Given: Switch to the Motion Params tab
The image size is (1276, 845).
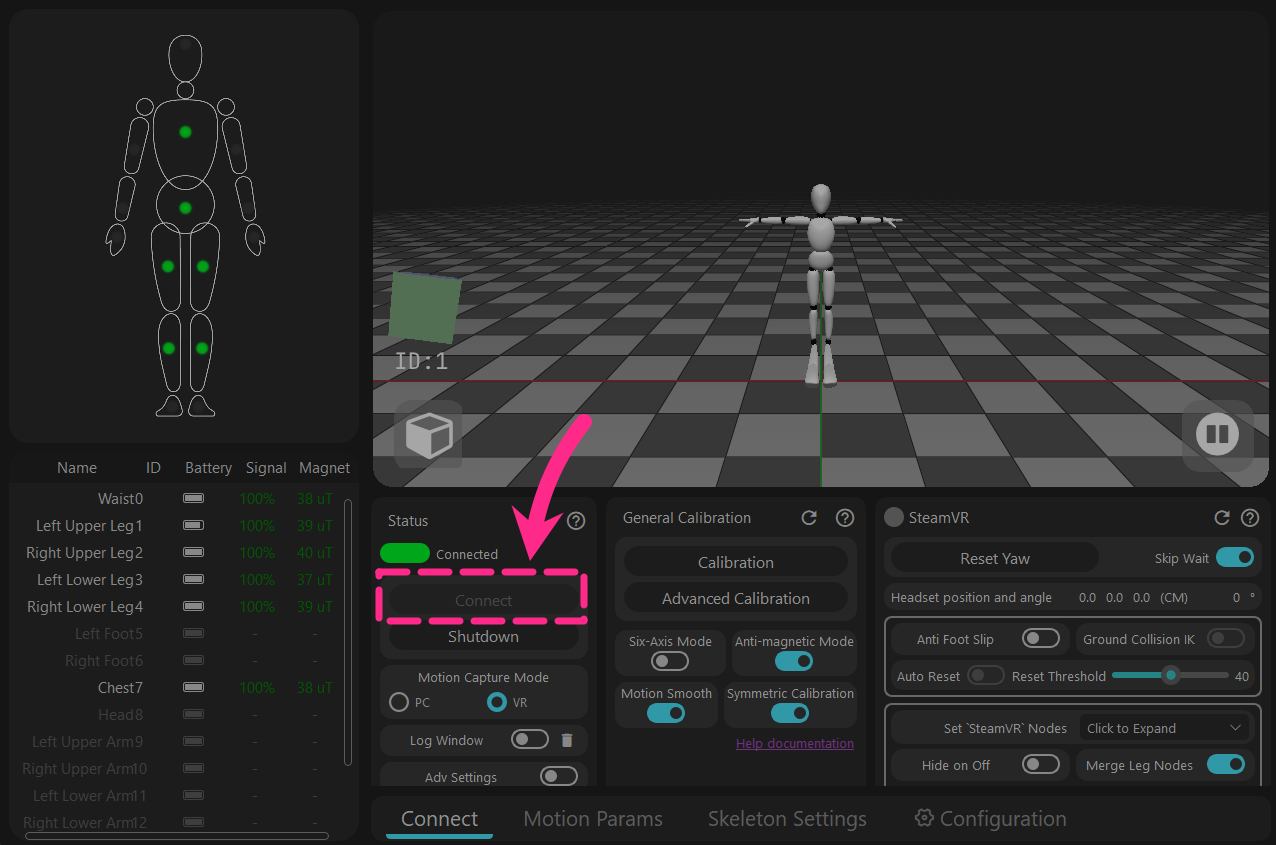Looking at the screenshot, I should [593, 819].
